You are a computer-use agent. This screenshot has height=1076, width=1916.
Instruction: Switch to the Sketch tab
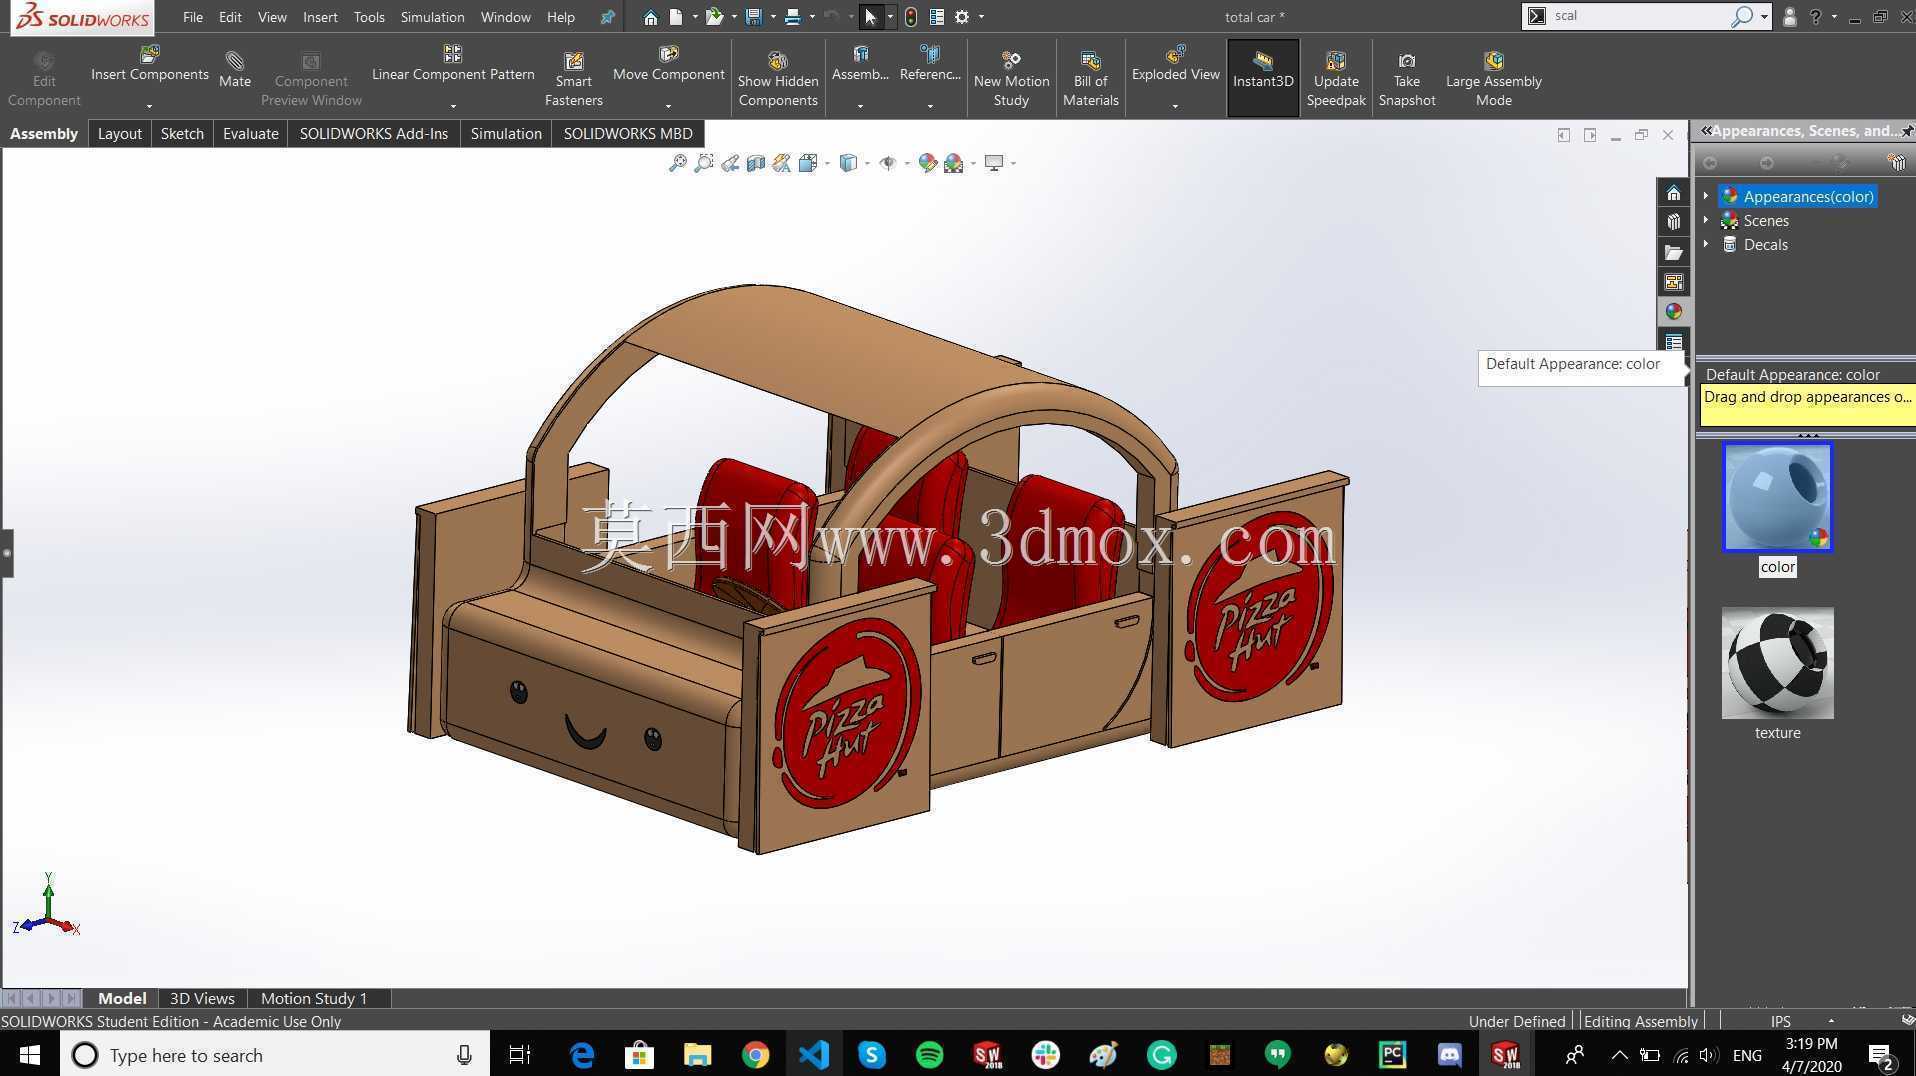click(182, 133)
